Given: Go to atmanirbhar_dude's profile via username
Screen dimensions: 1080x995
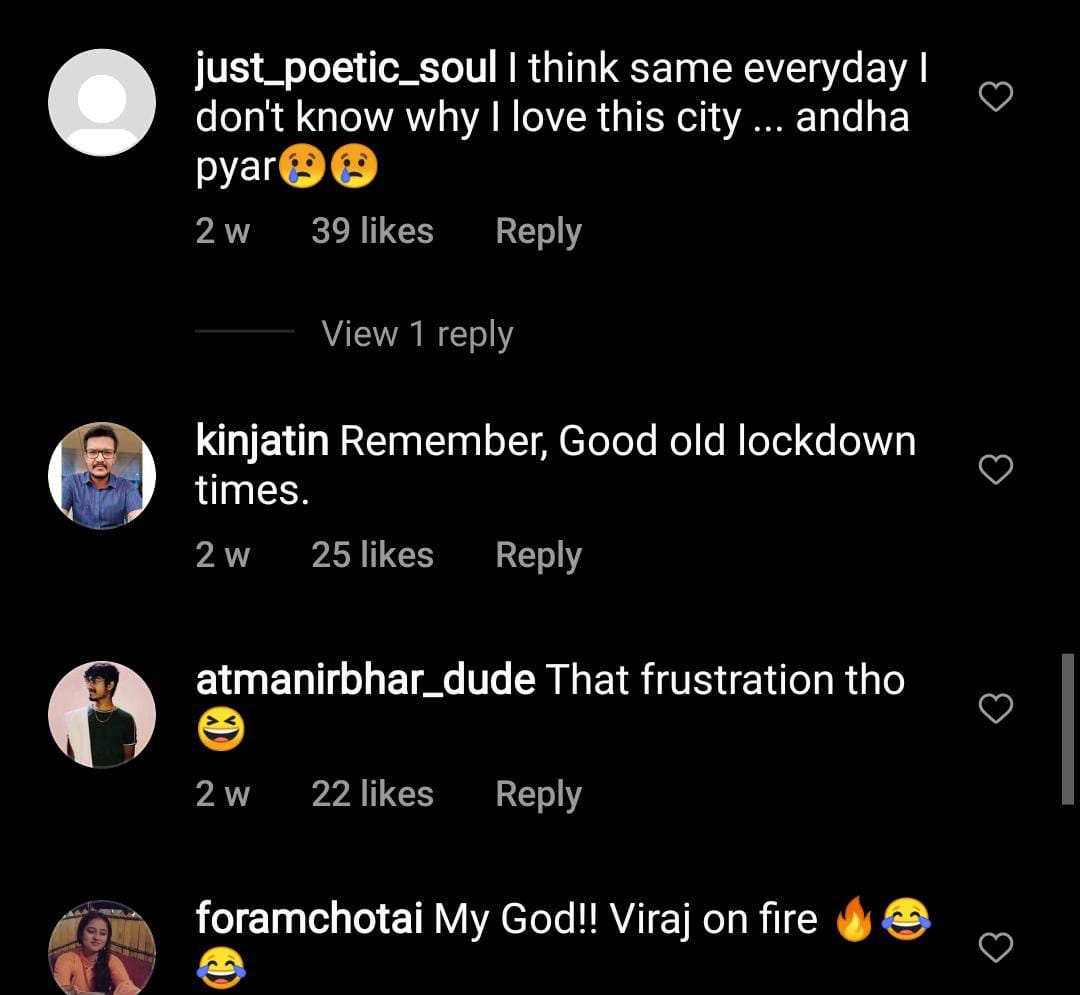Looking at the screenshot, I should pos(365,681).
